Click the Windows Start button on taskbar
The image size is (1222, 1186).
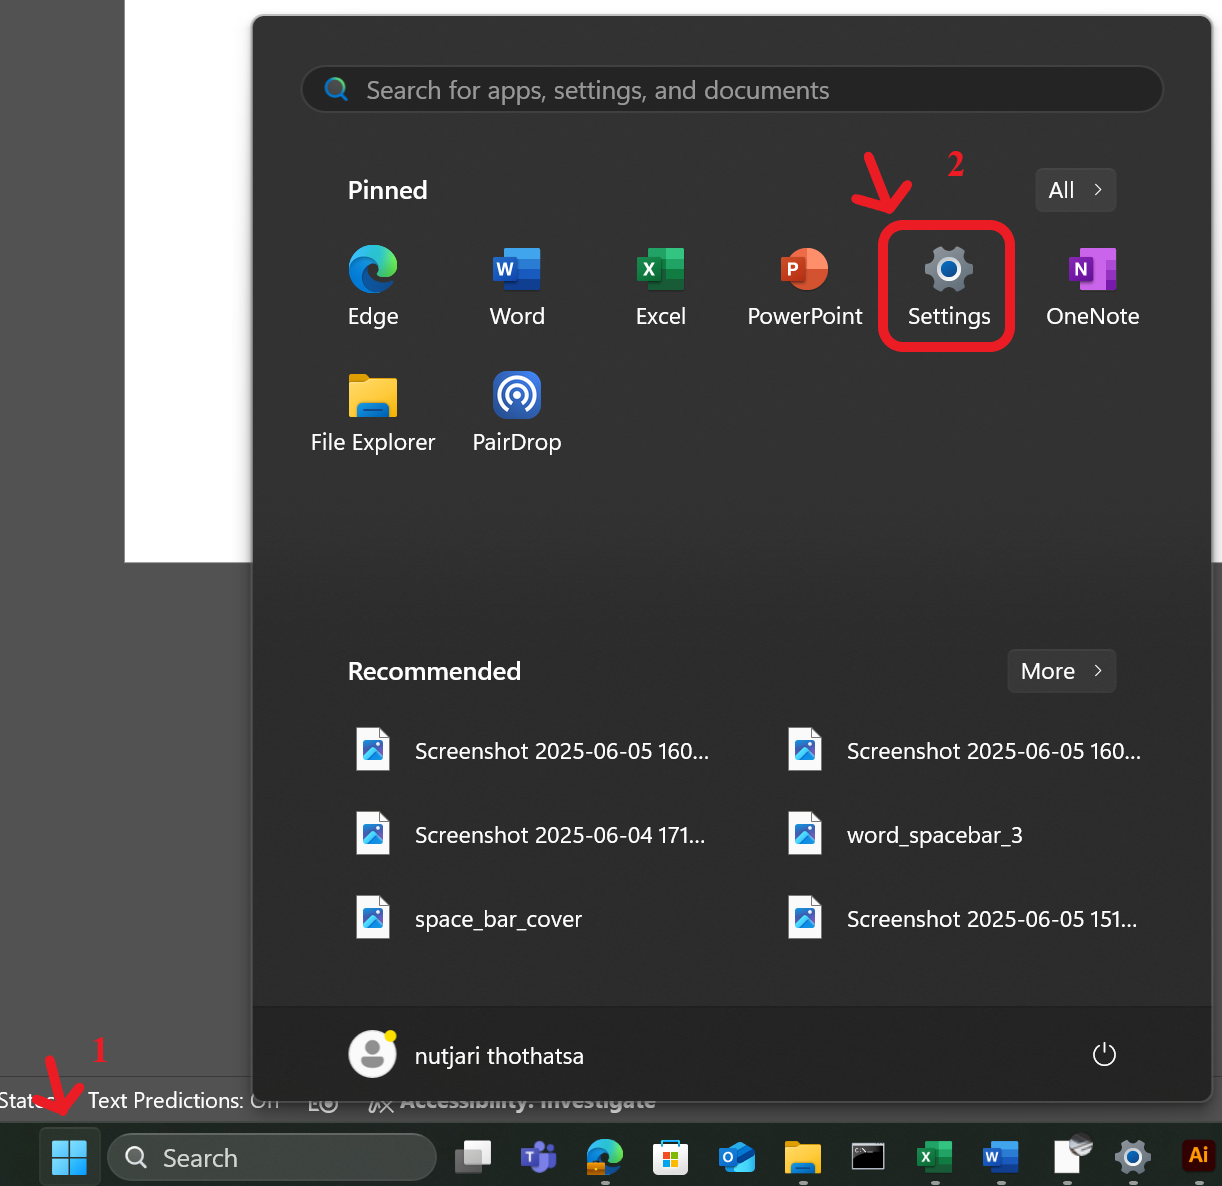[69, 1158]
